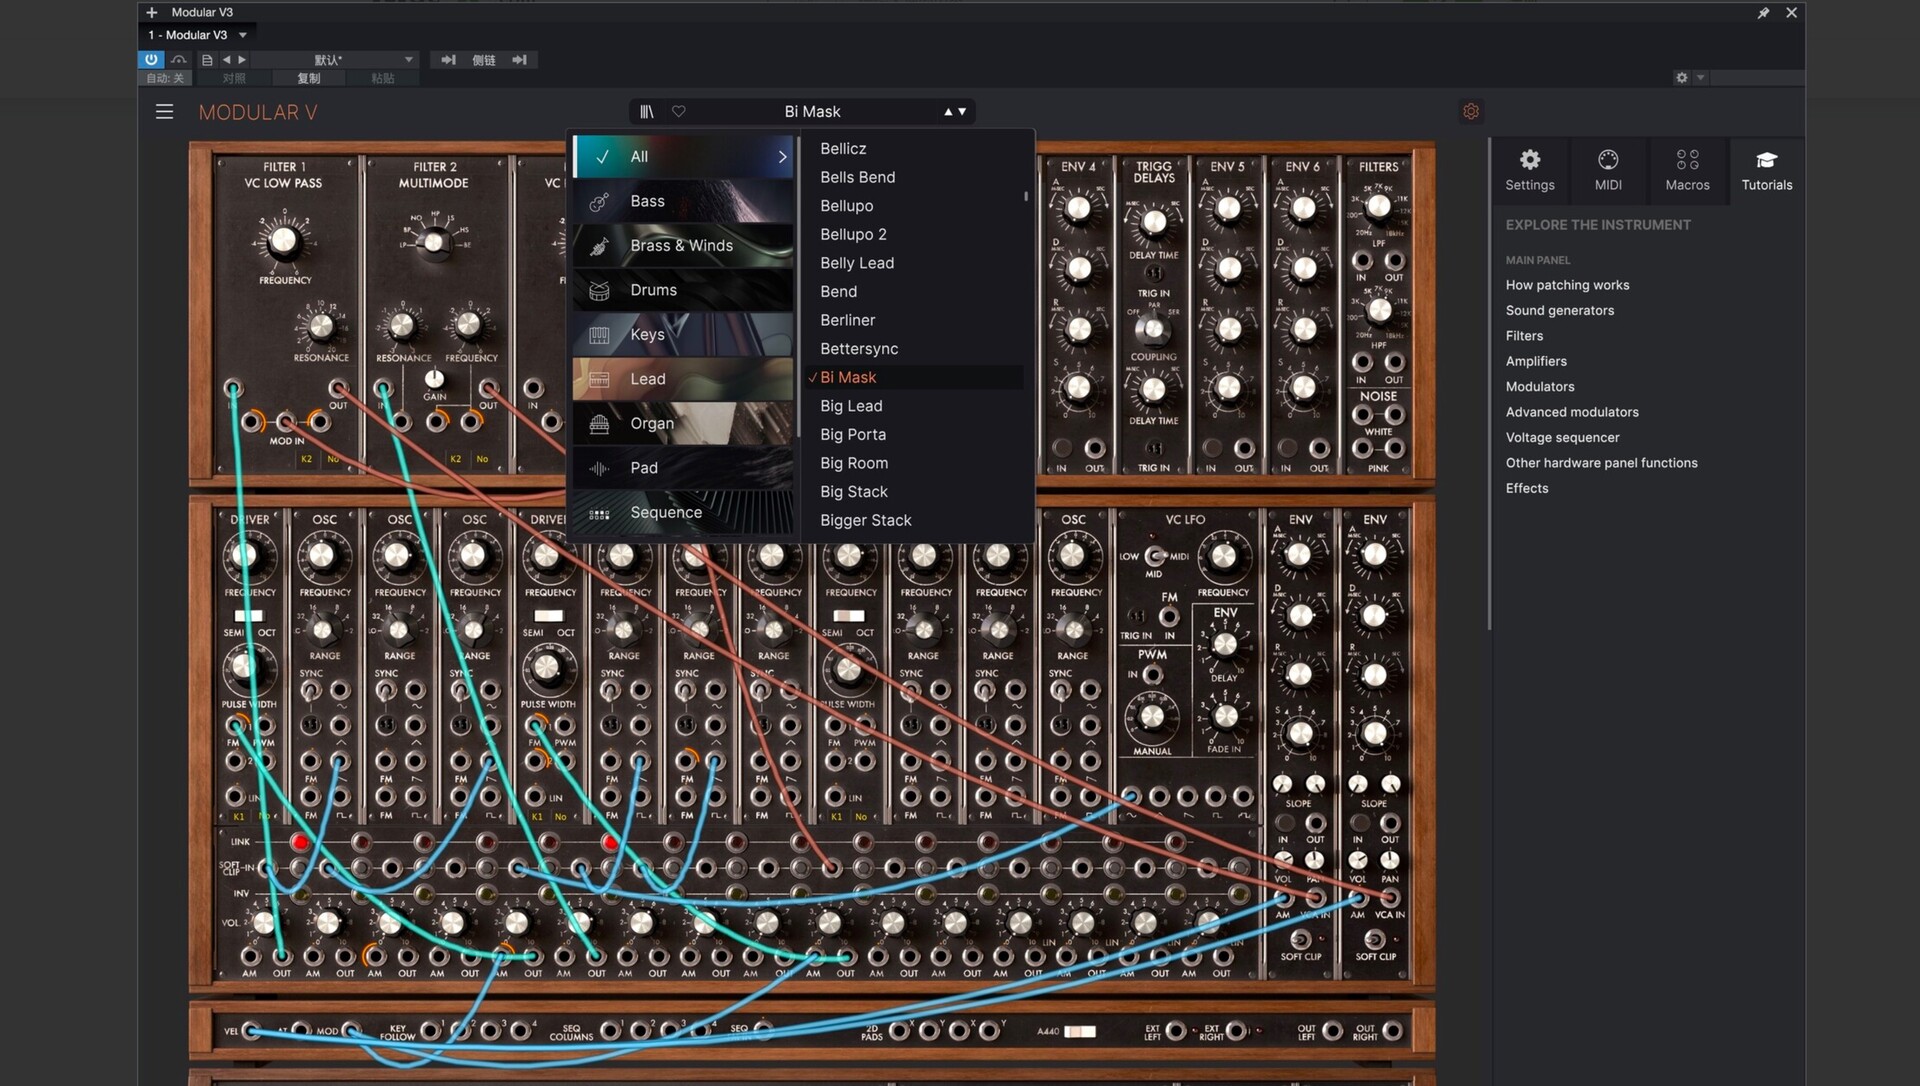This screenshot has height=1086, width=1920.
Task: Click the host next preset arrow
Action: click(241, 60)
